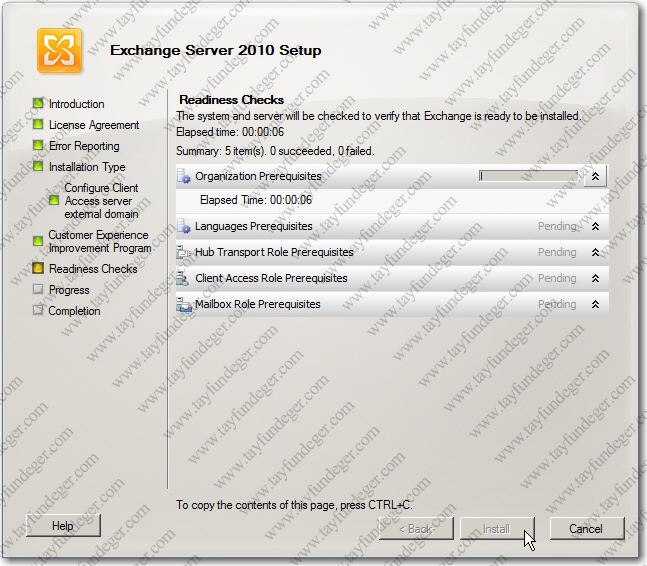Click the Hub Transport Role Prerequisites title
This screenshot has height=566, width=647.
click(274, 252)
